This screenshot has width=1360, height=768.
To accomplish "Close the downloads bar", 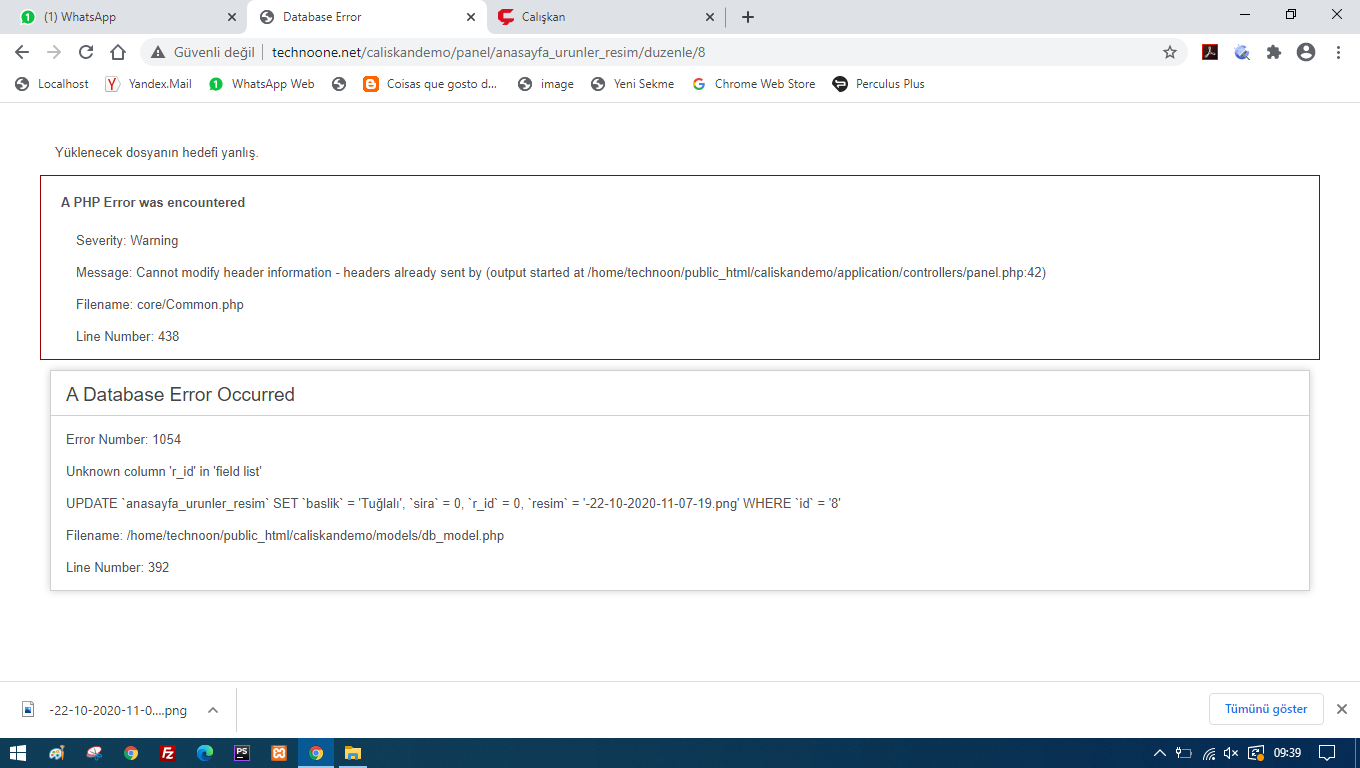I will coord(1342,709).
